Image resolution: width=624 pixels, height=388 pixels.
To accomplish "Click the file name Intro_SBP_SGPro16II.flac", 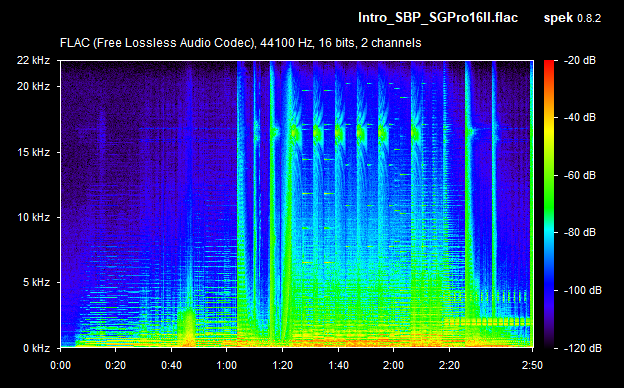I will 438,18.
